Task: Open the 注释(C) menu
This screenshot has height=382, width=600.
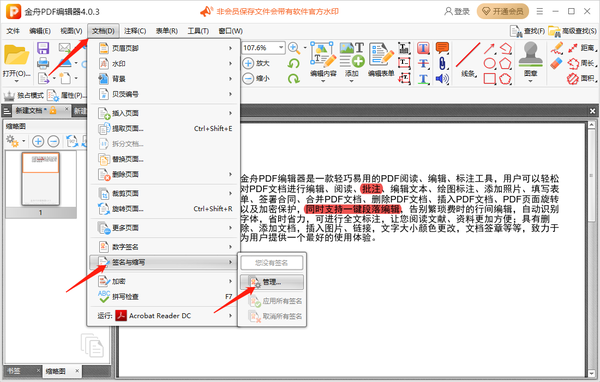Action: click(135, 31)
